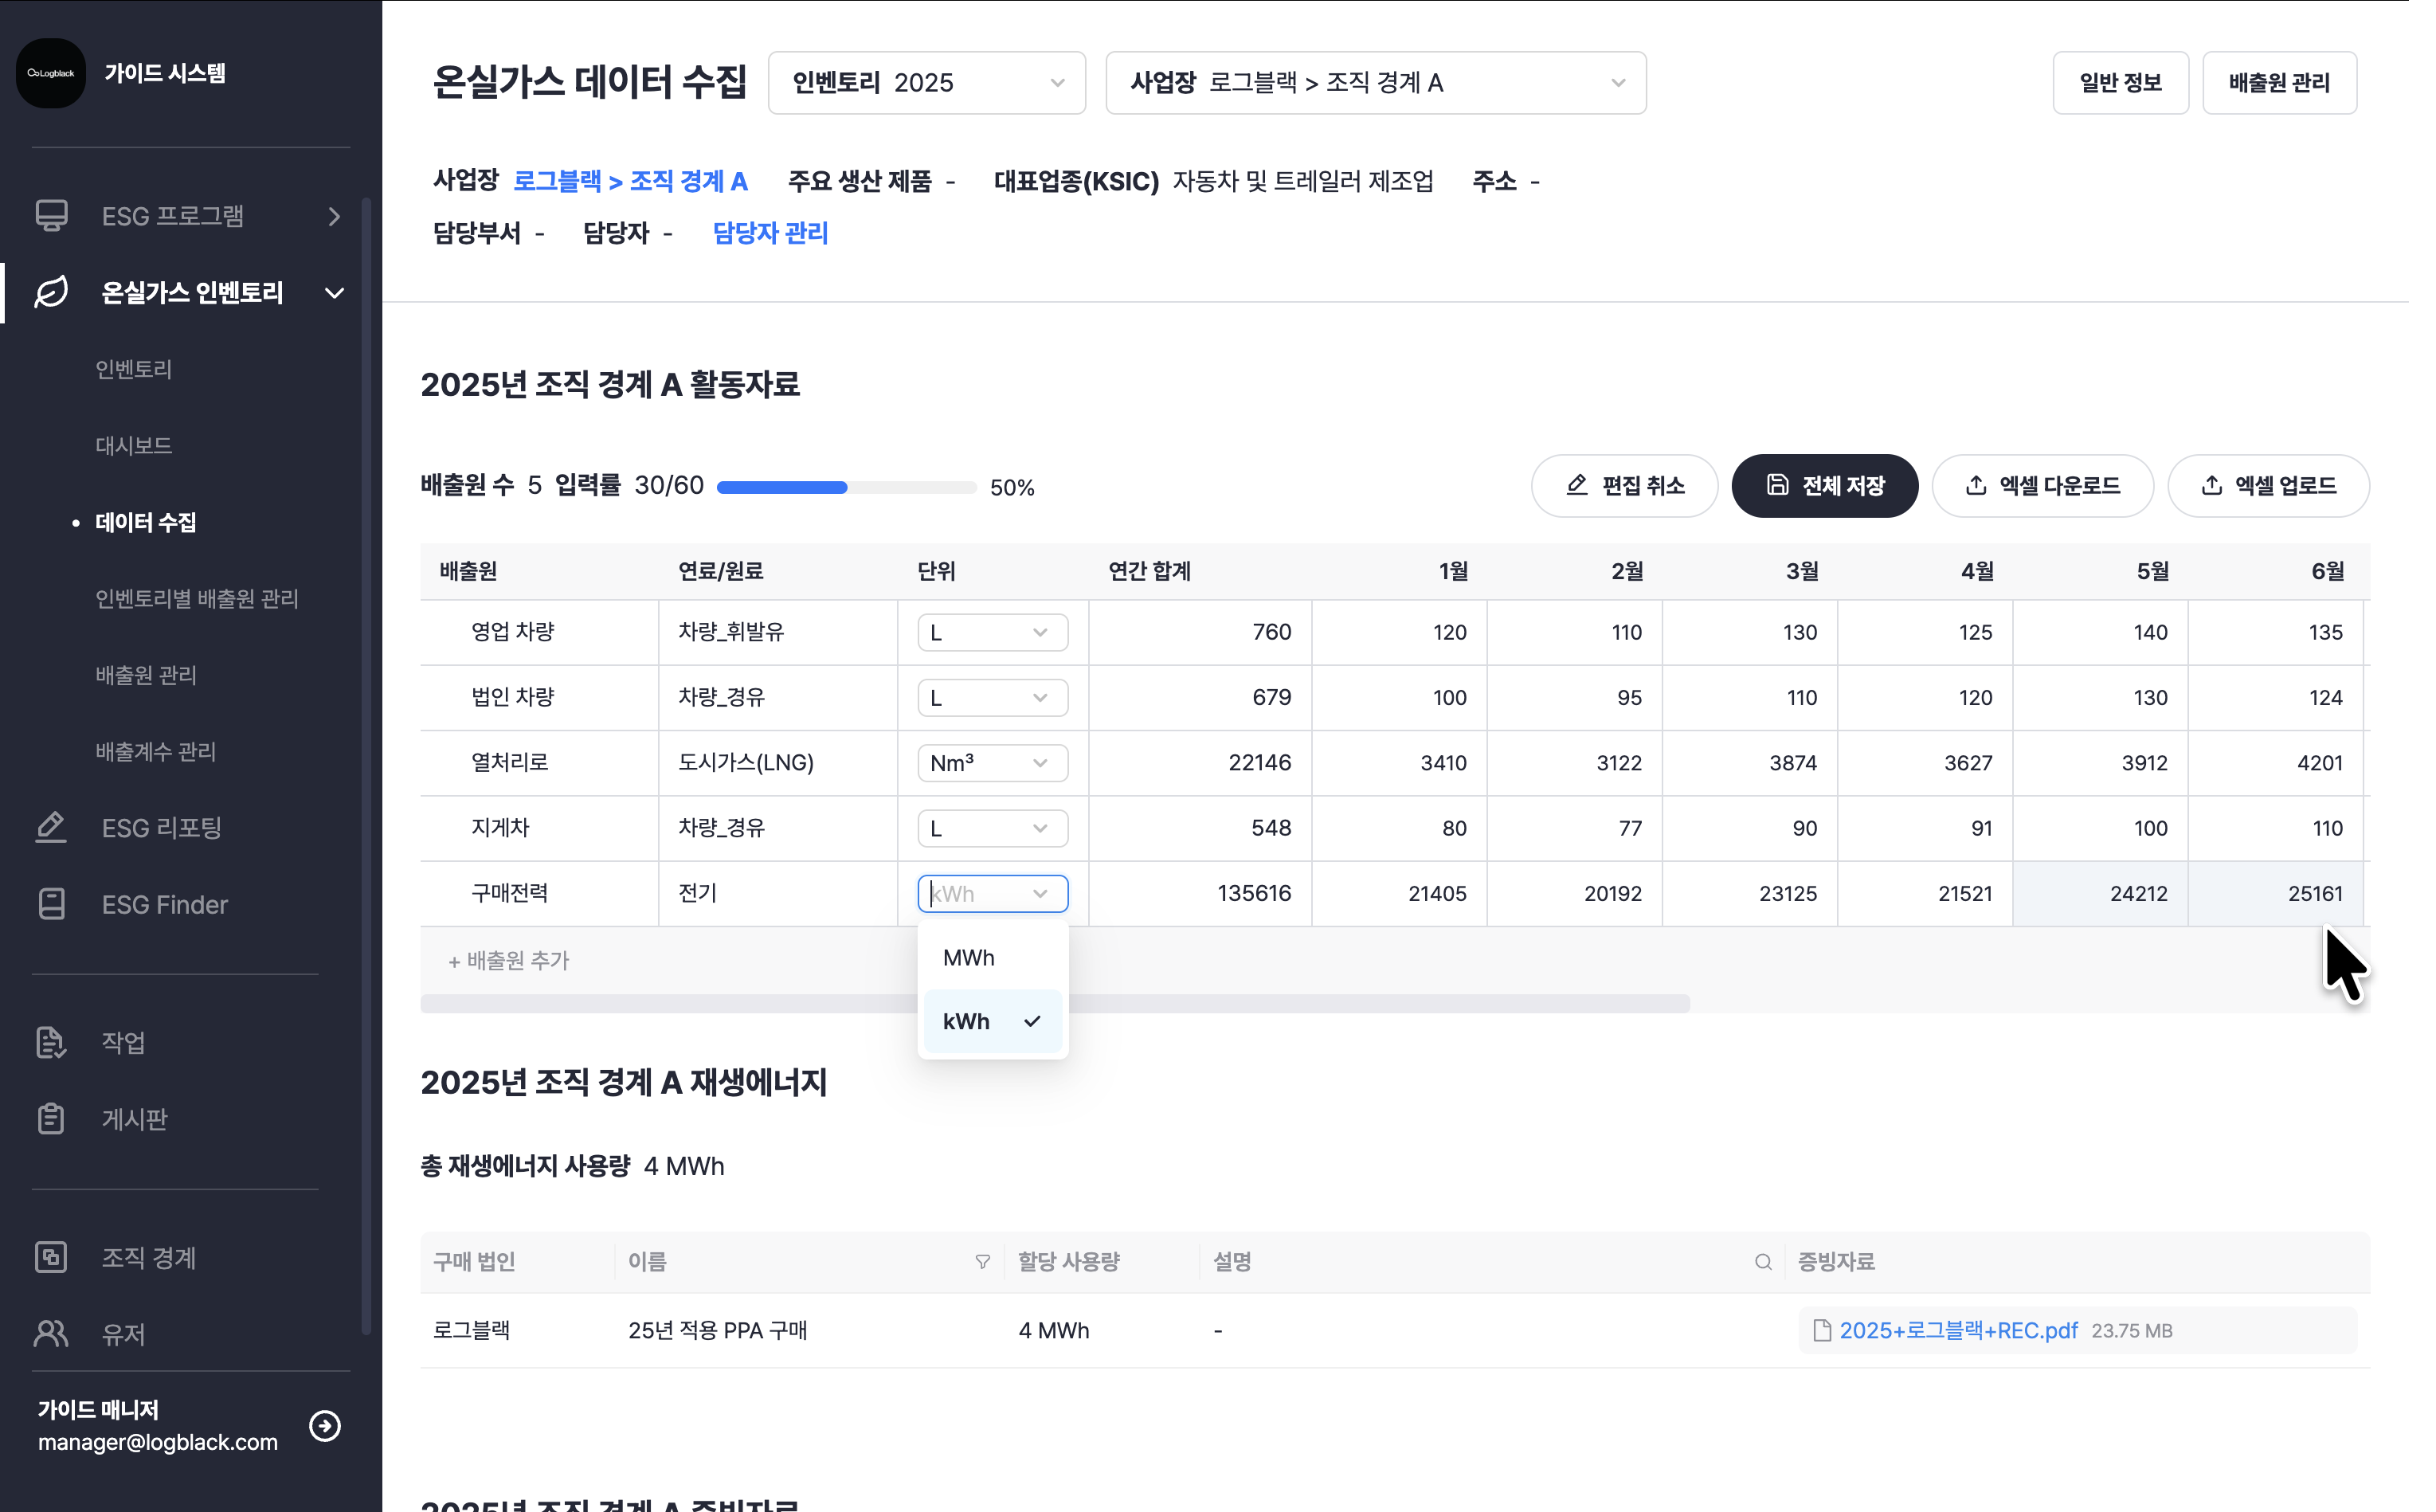The height and width of the screenshot is (1512, 2436).
Task: Open 2025+로그블랙+REC.pdf file link
Action: (x=1957, y=1330)
